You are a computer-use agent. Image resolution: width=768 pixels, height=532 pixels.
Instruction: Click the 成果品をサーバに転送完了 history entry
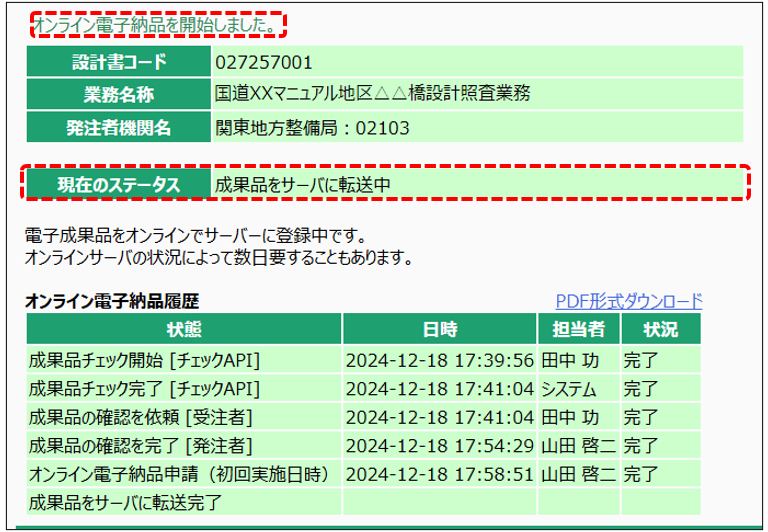click(x=126, y=501)
